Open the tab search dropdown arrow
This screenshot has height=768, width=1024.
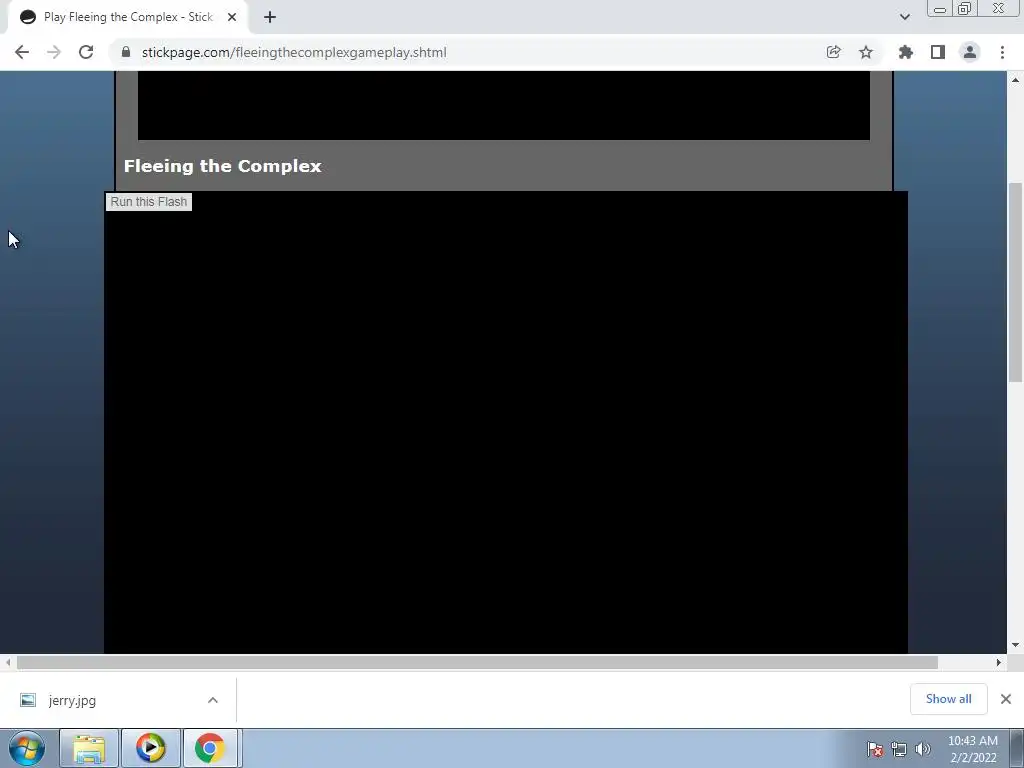pos(904,17)
